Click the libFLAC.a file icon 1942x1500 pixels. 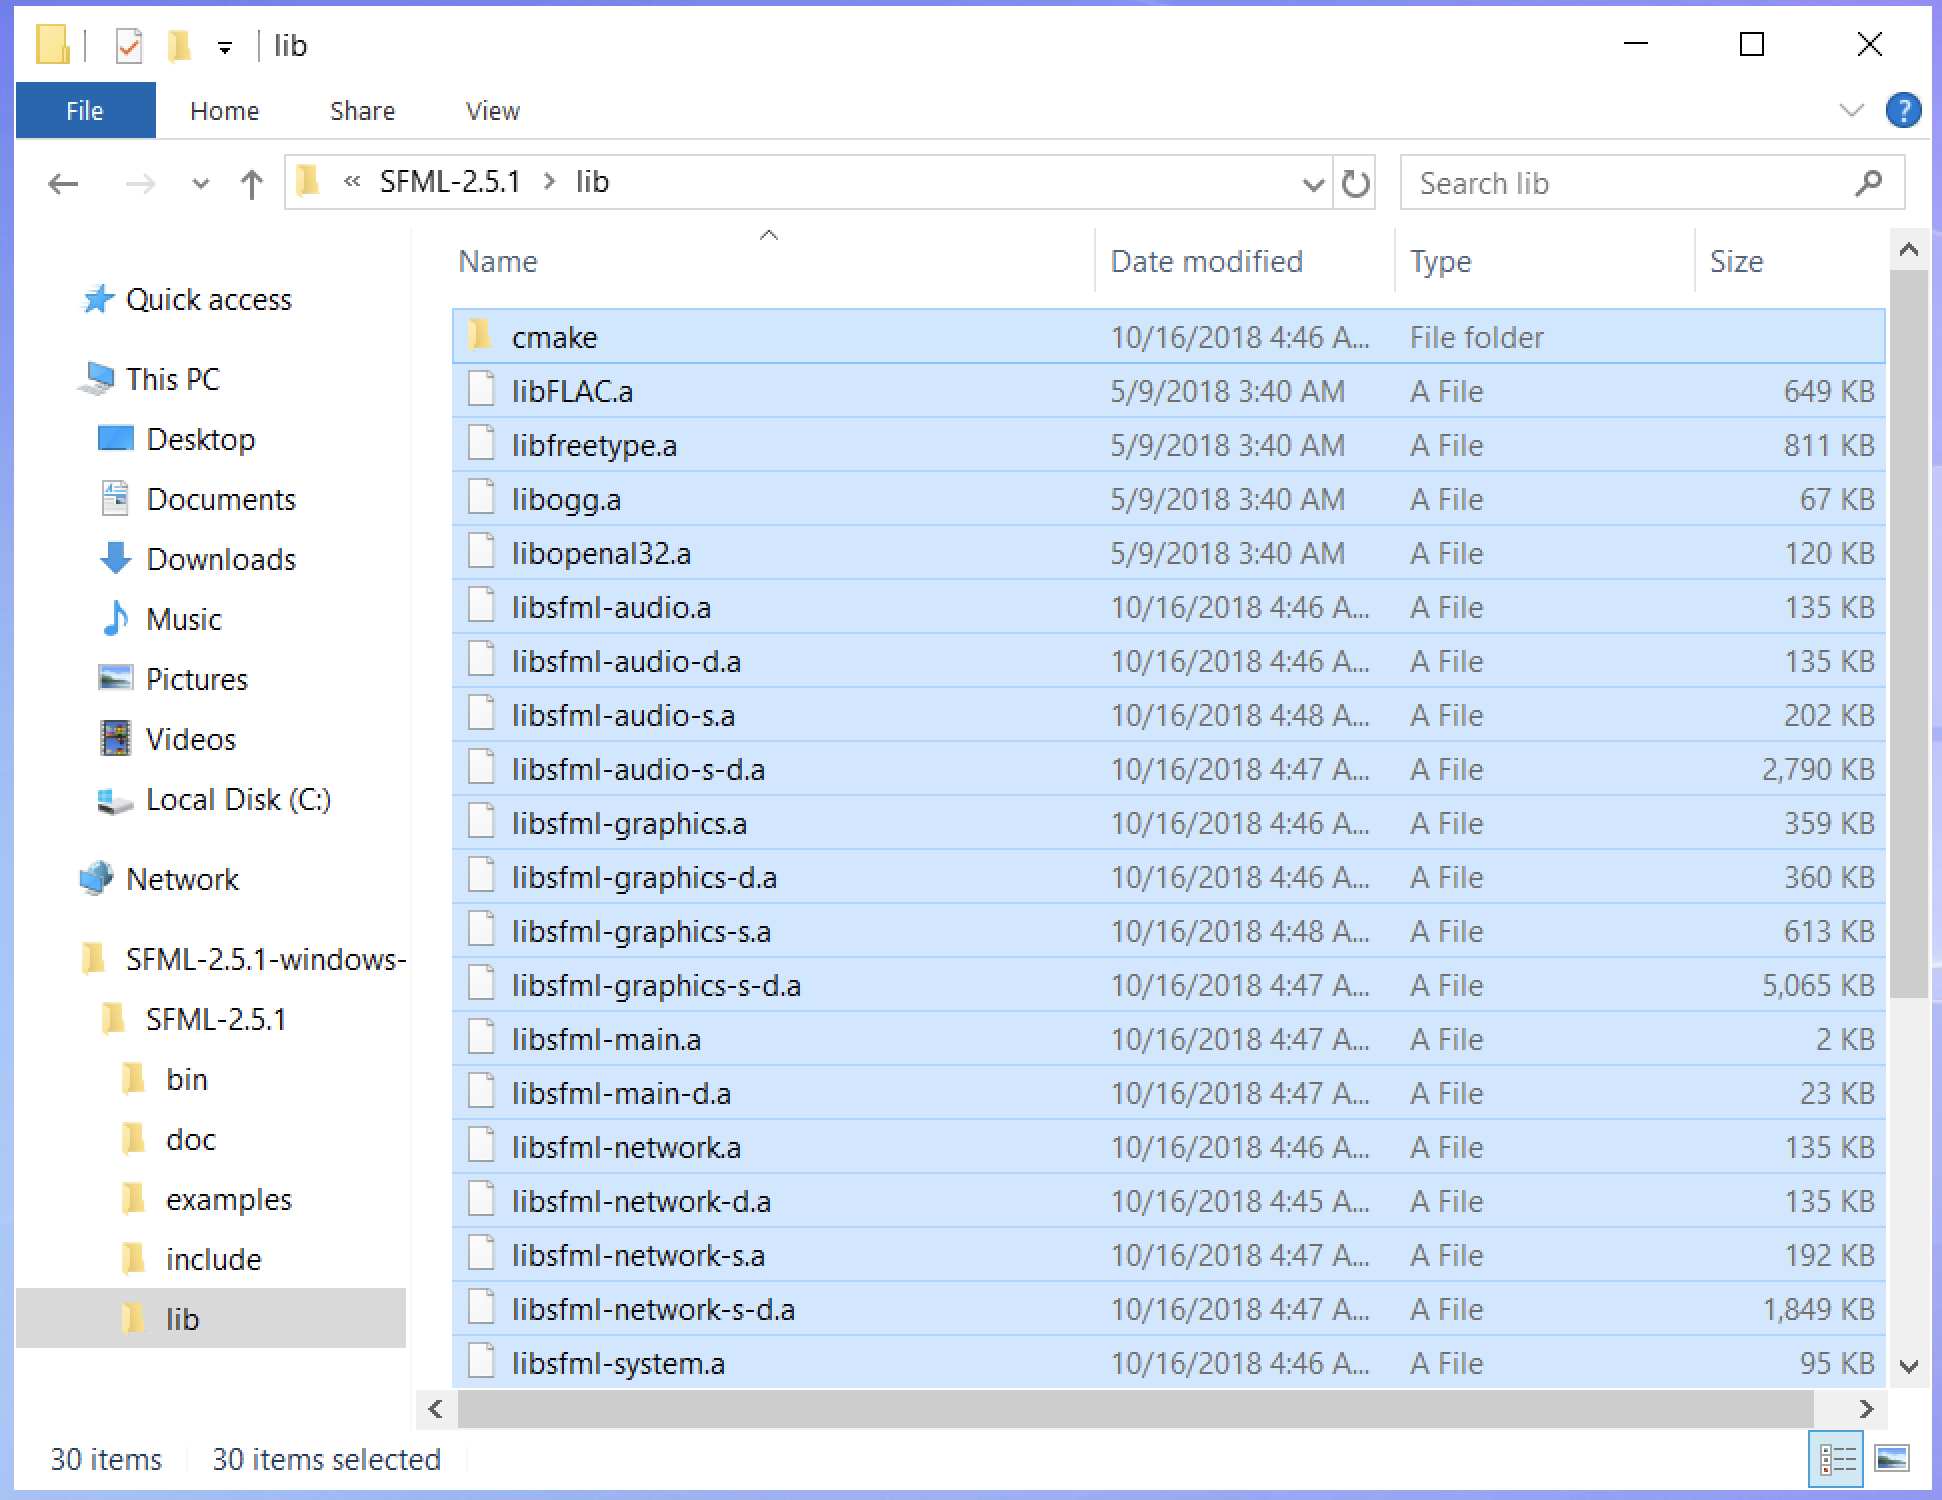point(481,389)
